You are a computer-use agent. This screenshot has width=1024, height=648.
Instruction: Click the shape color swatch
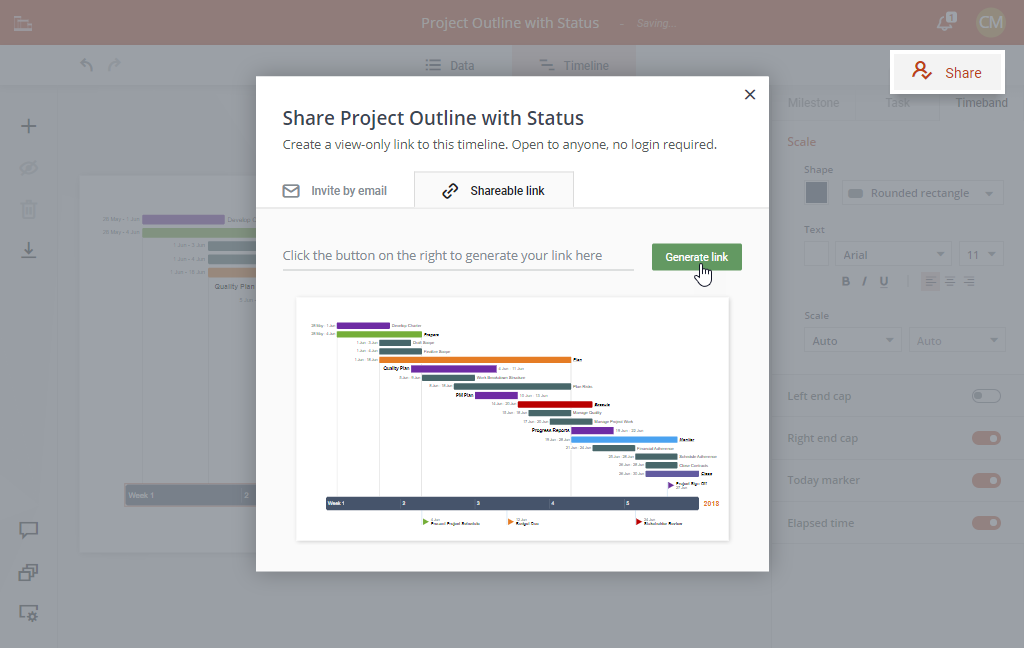pos(817,193)
